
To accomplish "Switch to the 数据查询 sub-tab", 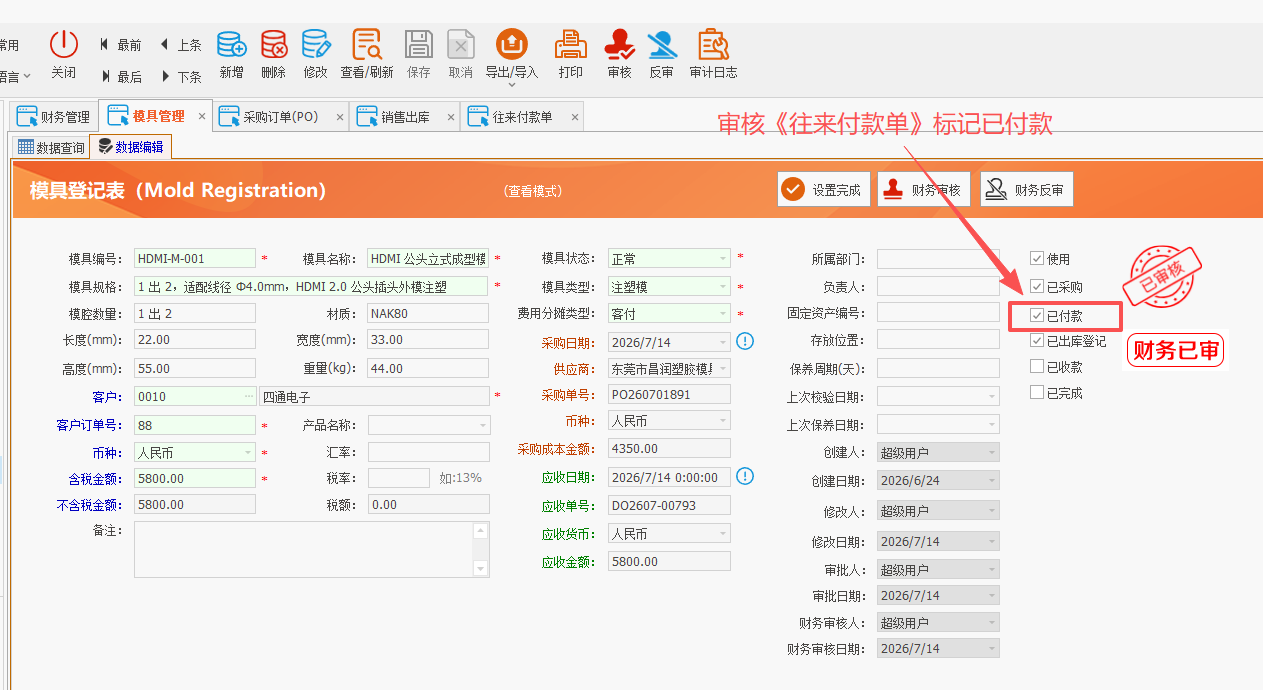I will (51, 148).
